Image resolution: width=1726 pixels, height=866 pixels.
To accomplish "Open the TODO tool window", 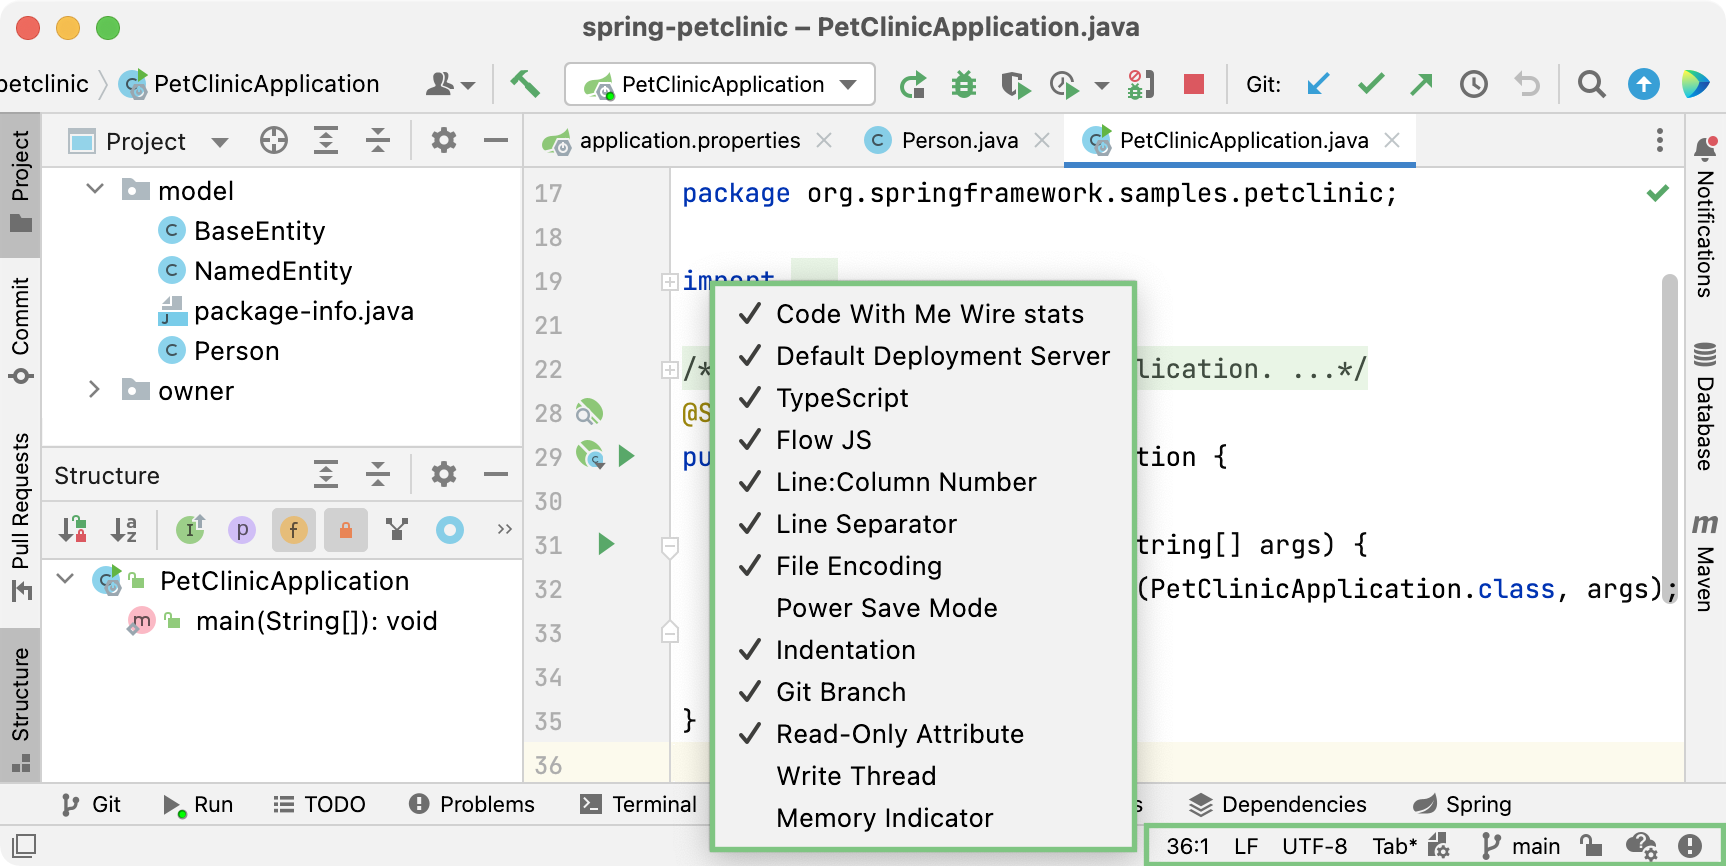I will [319, 805].
